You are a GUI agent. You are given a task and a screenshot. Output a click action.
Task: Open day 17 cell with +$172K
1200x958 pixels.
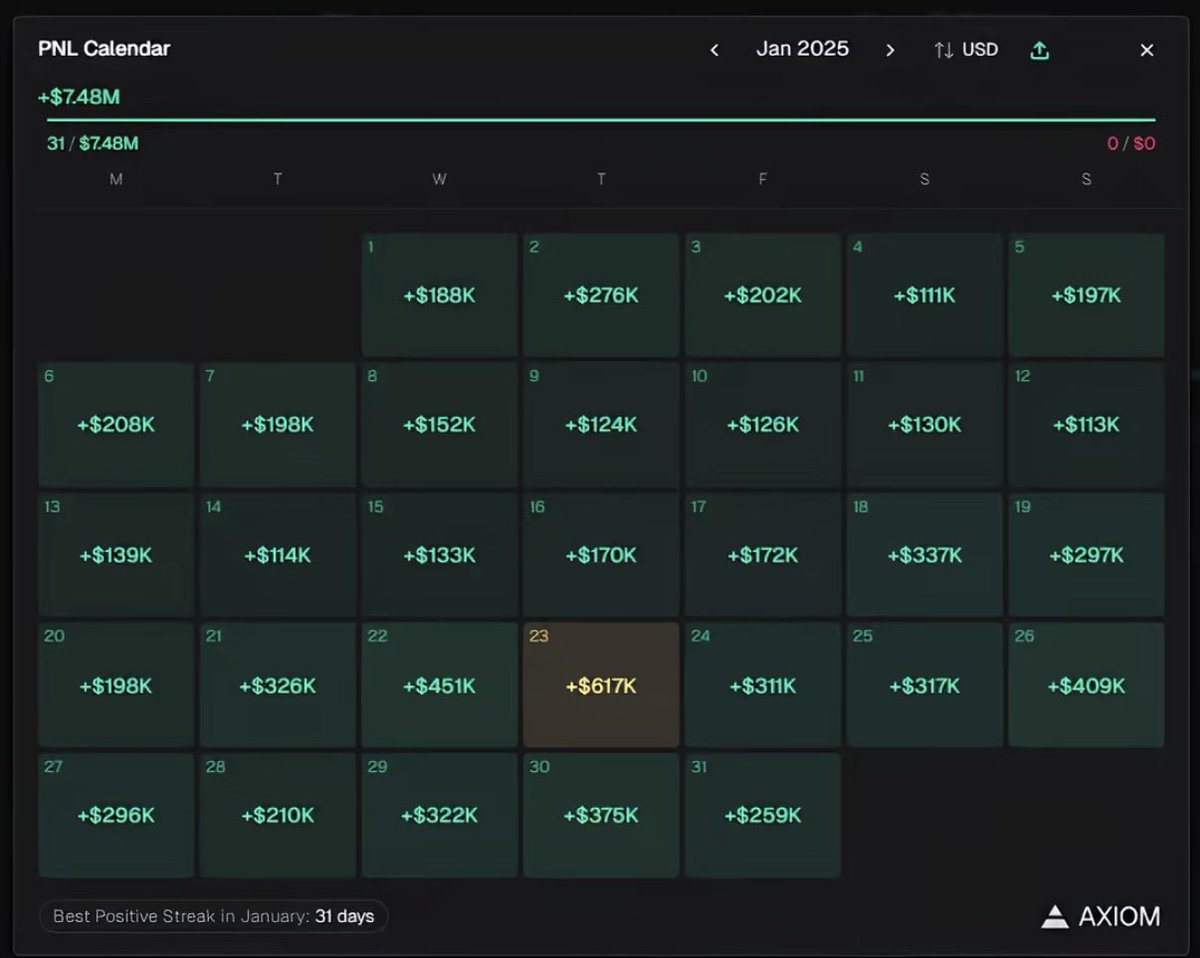click(763, 555)
